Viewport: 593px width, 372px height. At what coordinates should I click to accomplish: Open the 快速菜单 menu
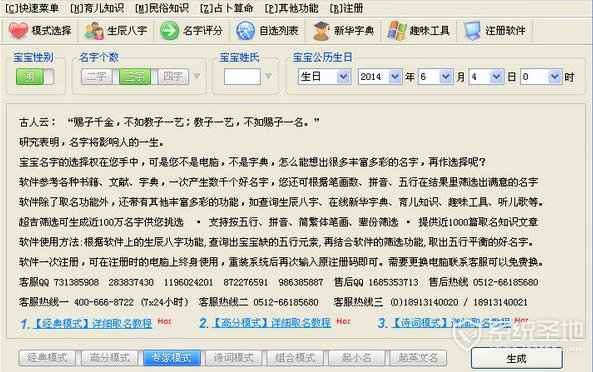coord(32,8)
